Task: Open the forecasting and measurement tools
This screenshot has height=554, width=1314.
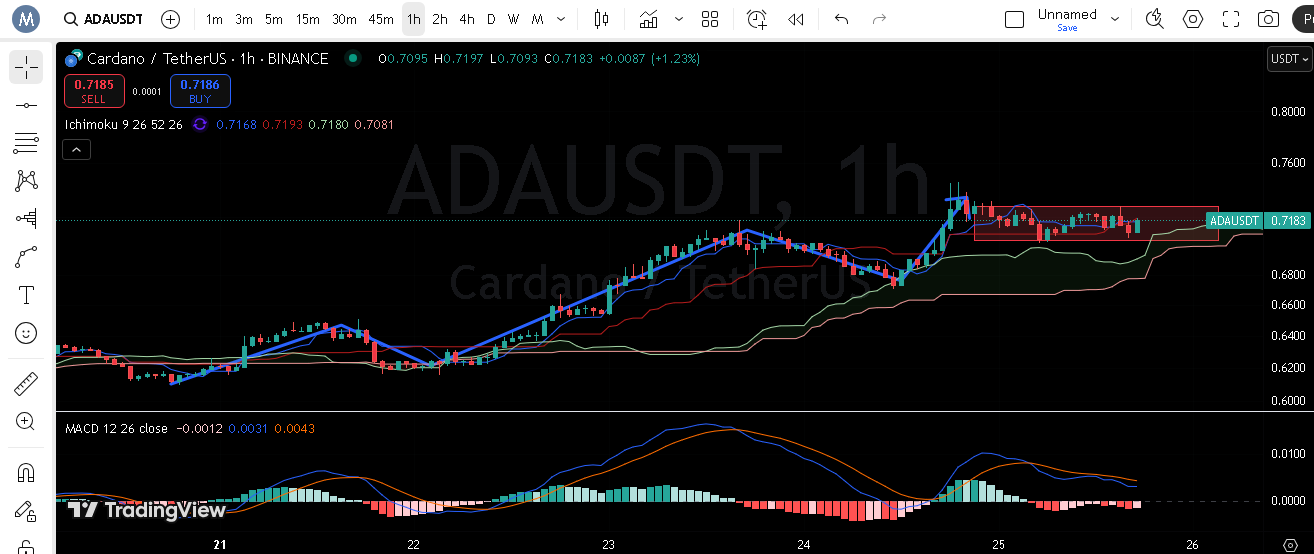Action: [26, 219]
